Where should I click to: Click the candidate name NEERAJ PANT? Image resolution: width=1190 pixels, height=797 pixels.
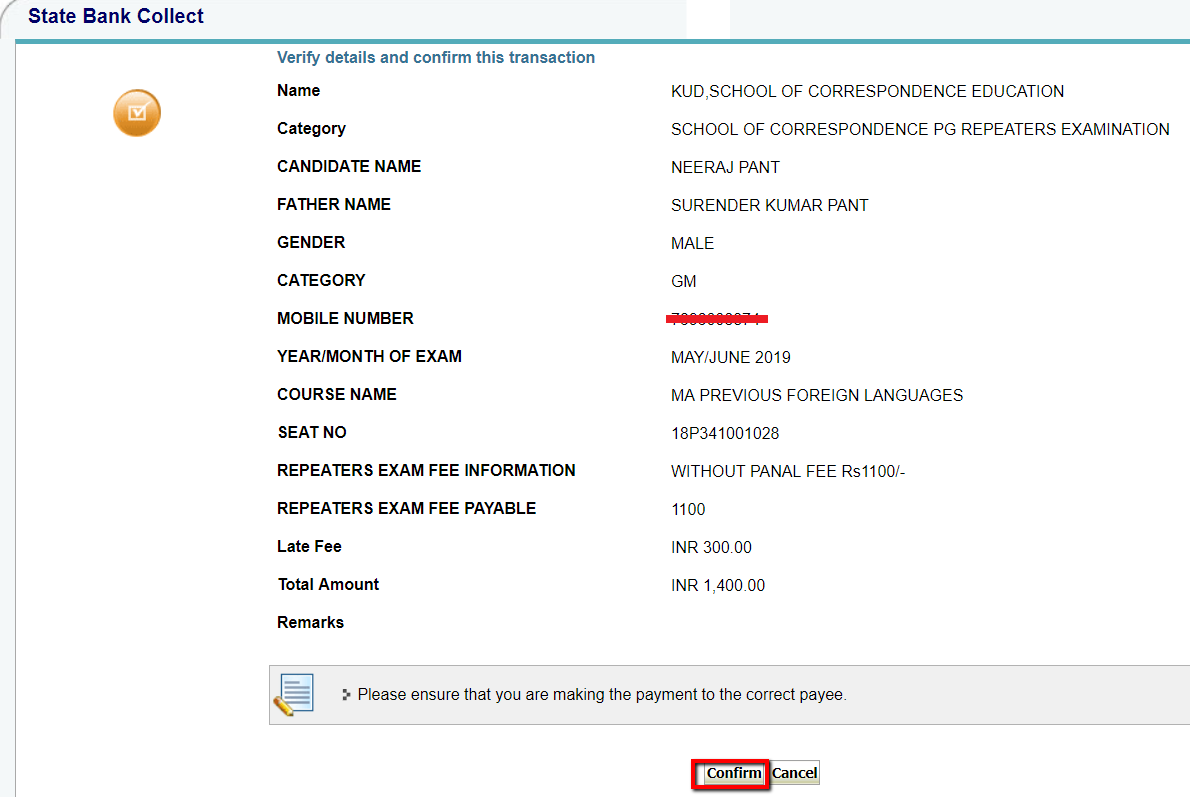pyautogui.click(x=725, y=168)
